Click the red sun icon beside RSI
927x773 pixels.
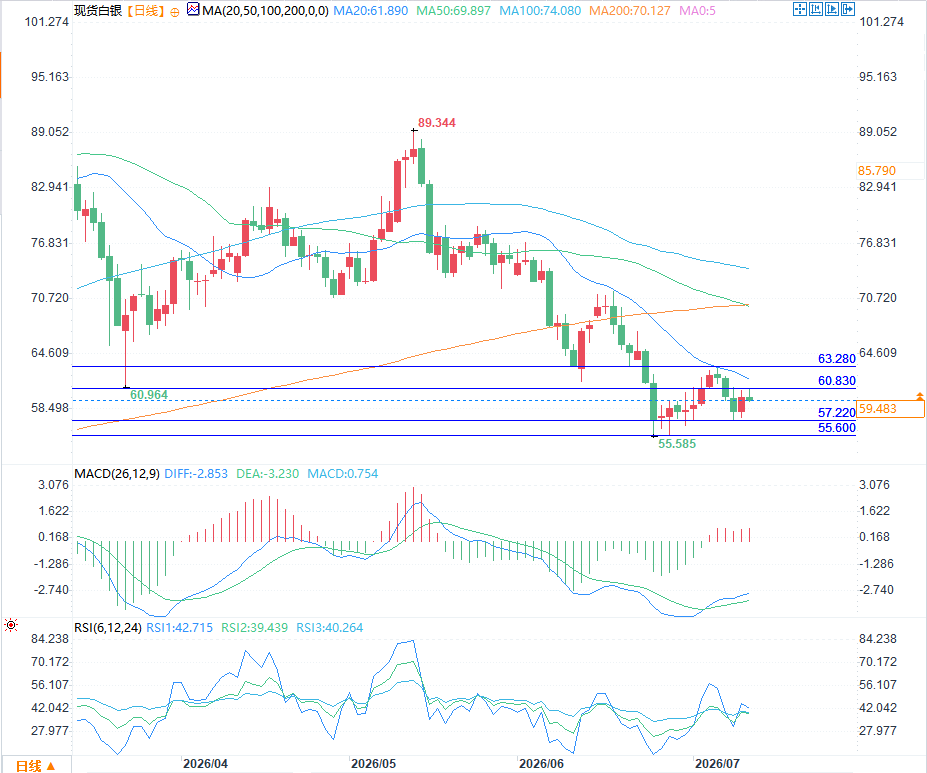(11, 625)
